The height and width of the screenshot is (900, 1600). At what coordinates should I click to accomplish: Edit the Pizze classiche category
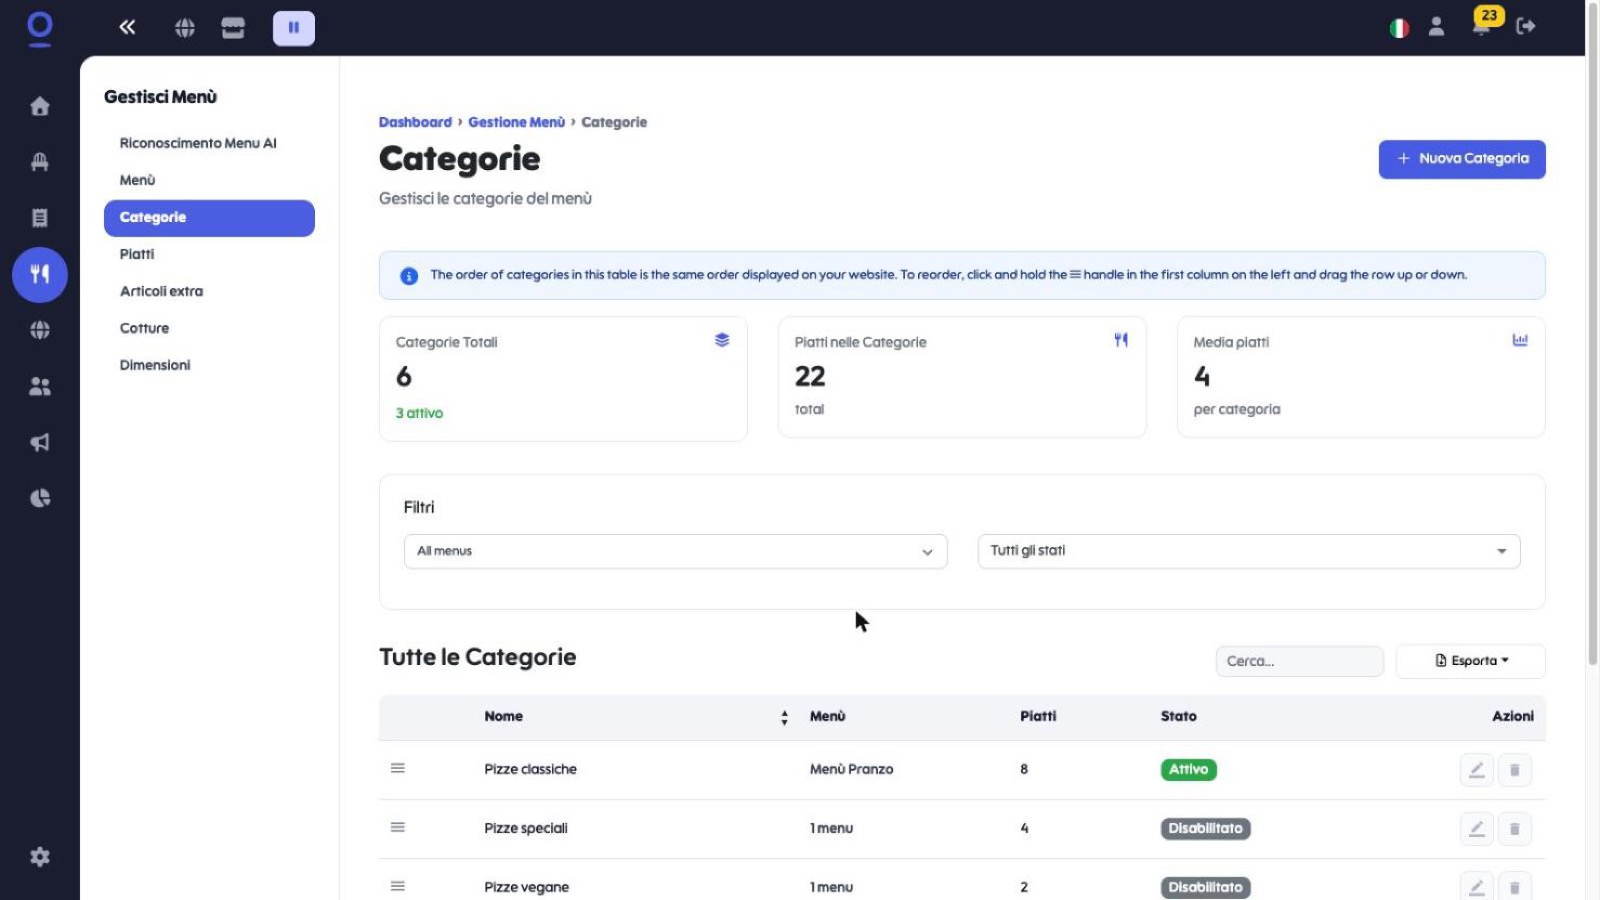(1477, 770)
